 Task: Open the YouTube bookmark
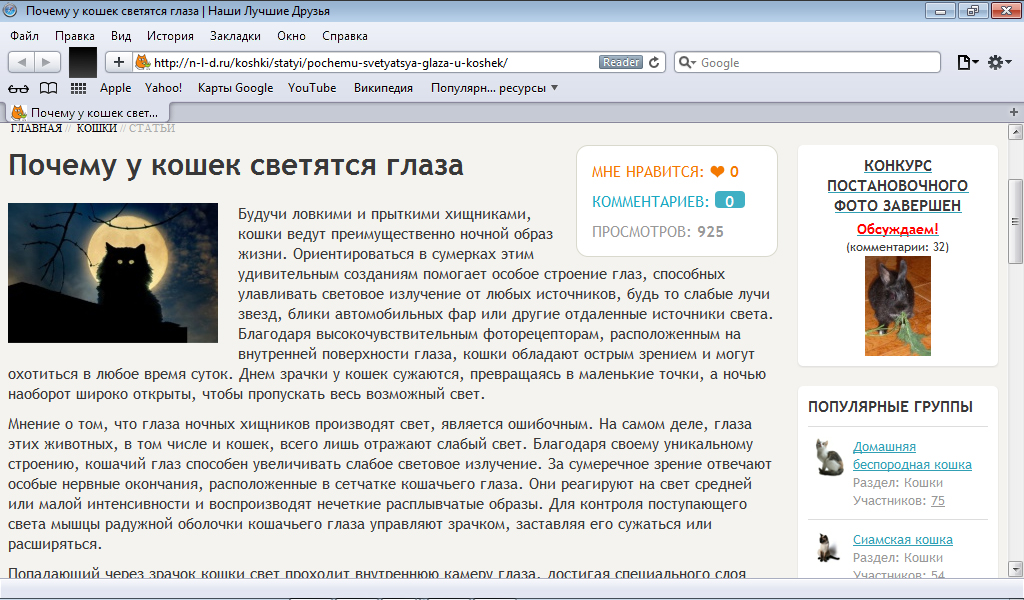tap(312, 88)
